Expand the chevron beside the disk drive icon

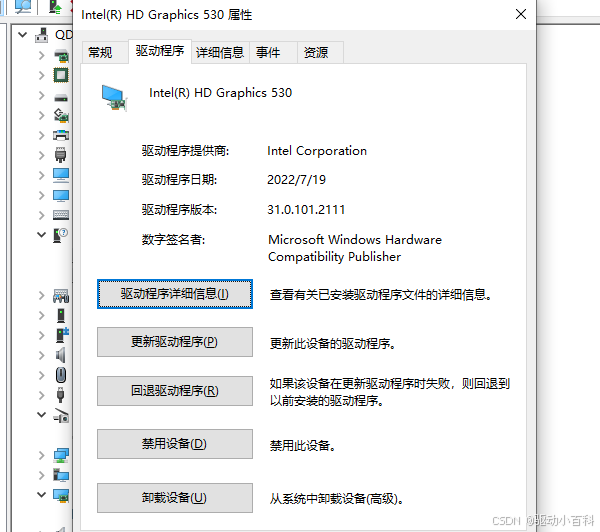click(41, 95)
